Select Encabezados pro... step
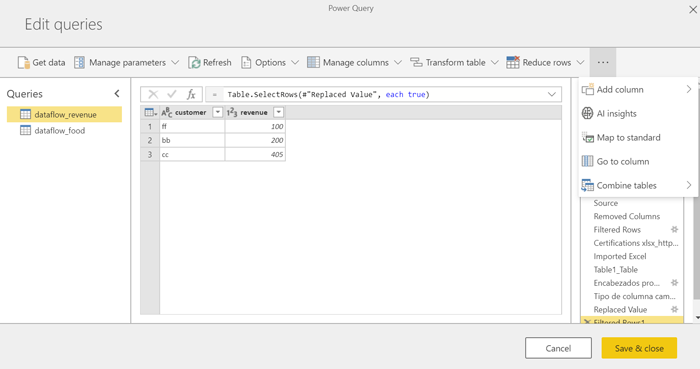This screenshot has width=700, height=369. 625,283
